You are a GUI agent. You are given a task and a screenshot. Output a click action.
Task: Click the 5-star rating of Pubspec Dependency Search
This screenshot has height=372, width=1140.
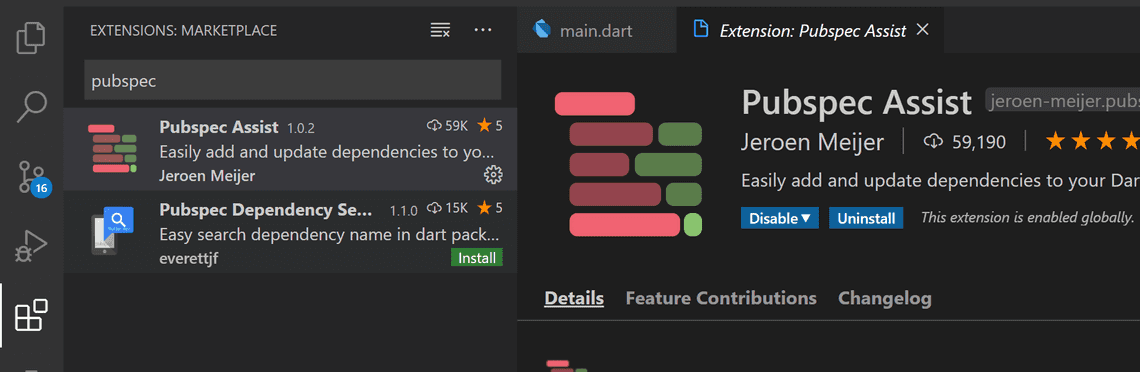coord(490,209)
